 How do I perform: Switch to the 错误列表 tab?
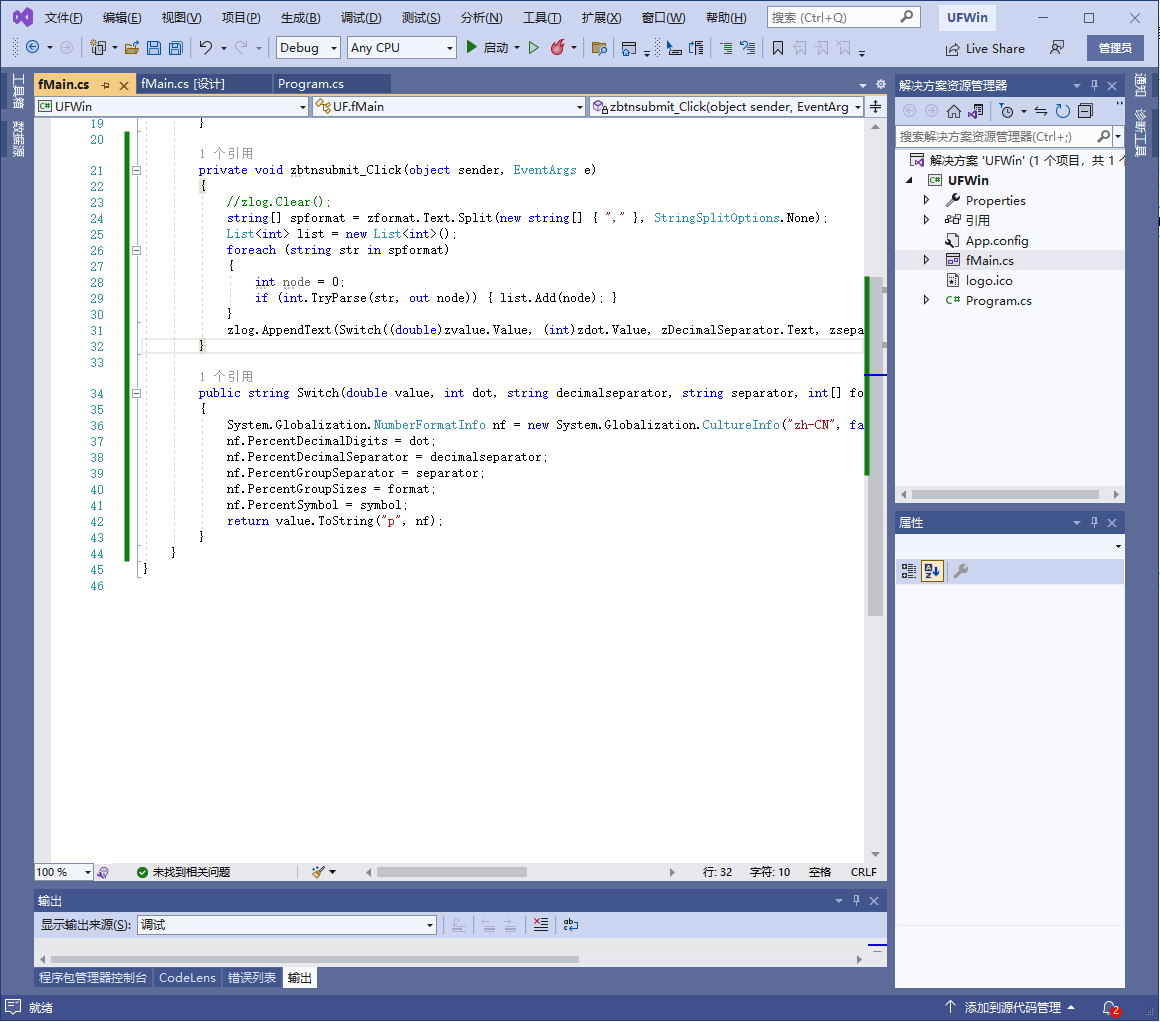(x=251, y=978)
